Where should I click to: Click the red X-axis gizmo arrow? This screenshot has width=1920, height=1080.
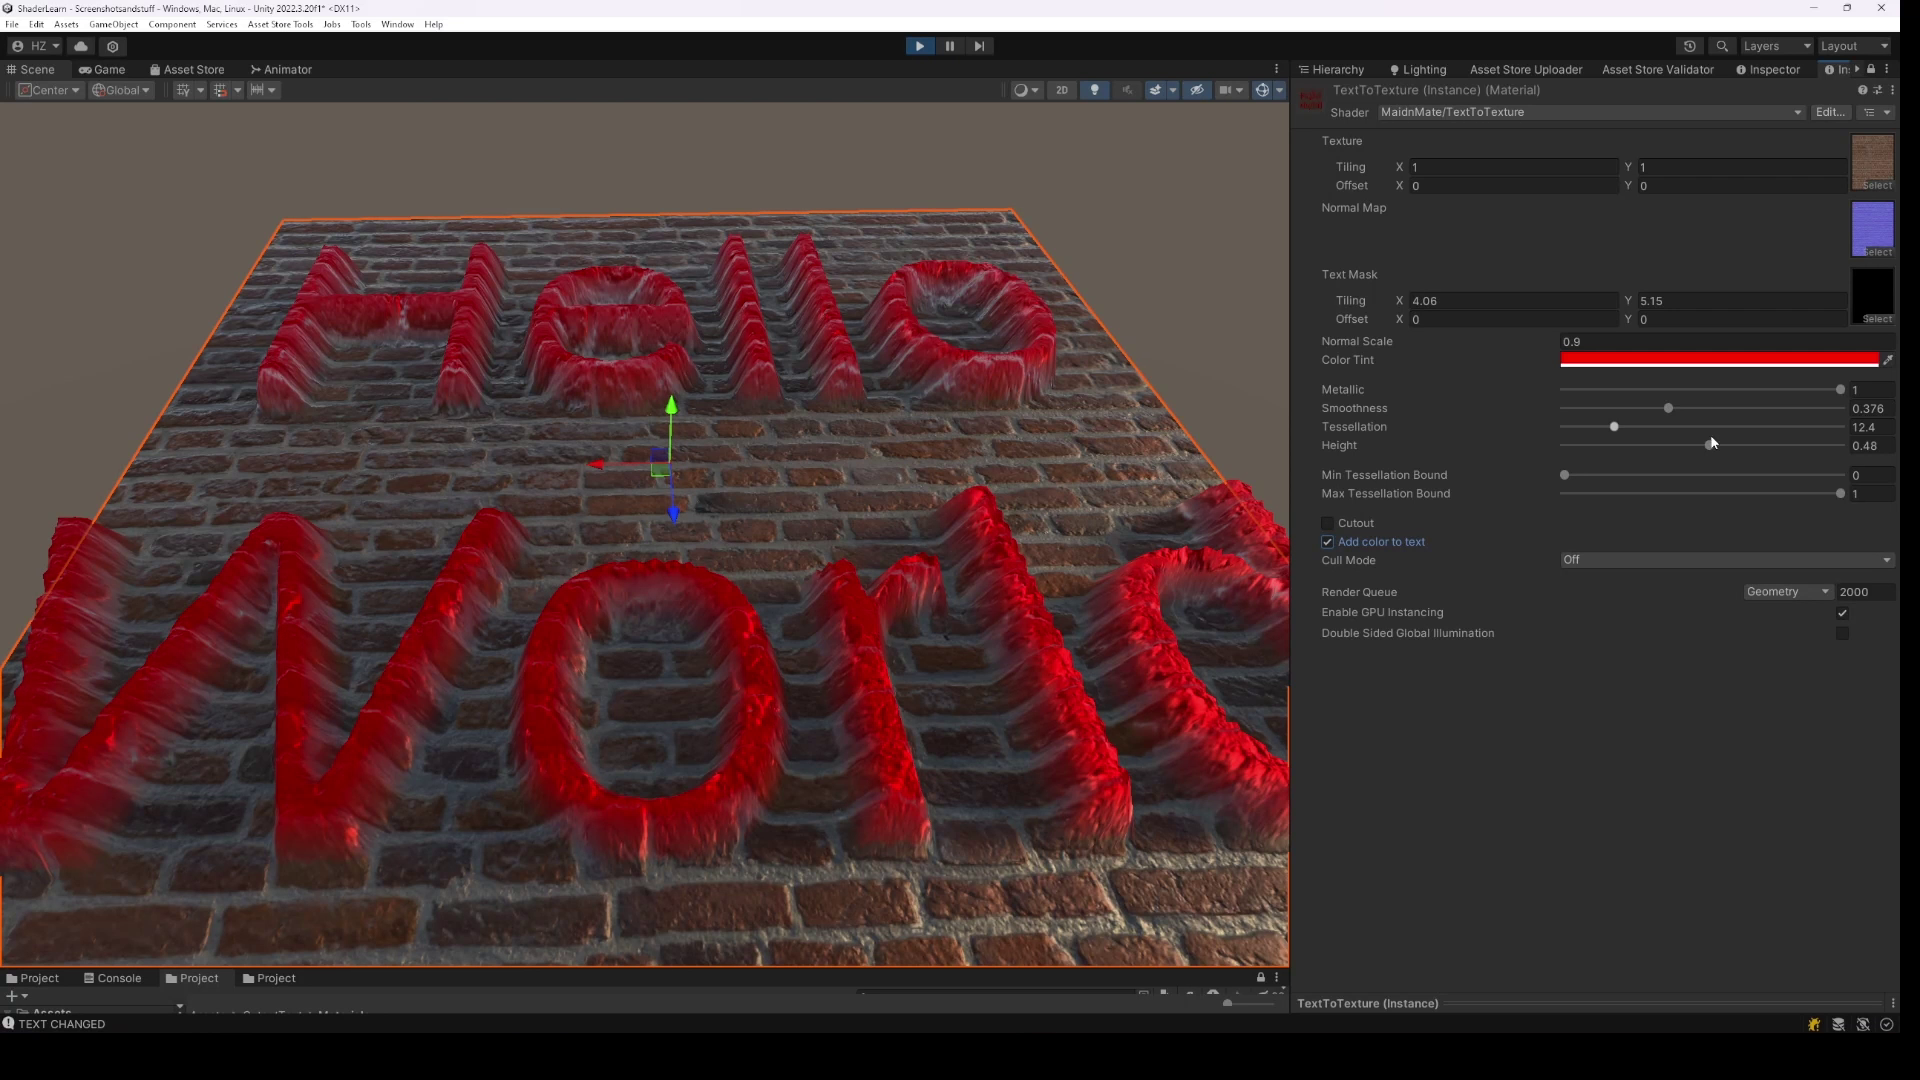pos(597,464)
